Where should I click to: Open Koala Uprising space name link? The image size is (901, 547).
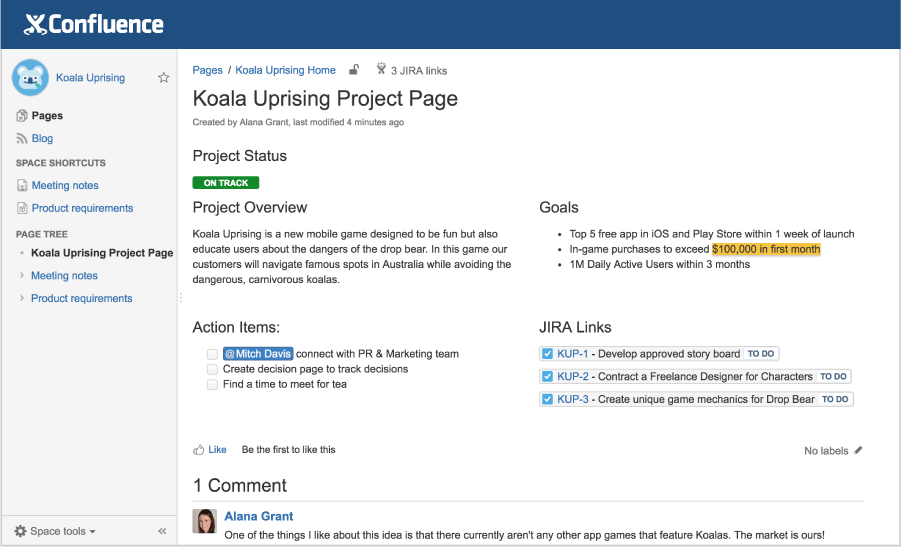pos(90,78)
